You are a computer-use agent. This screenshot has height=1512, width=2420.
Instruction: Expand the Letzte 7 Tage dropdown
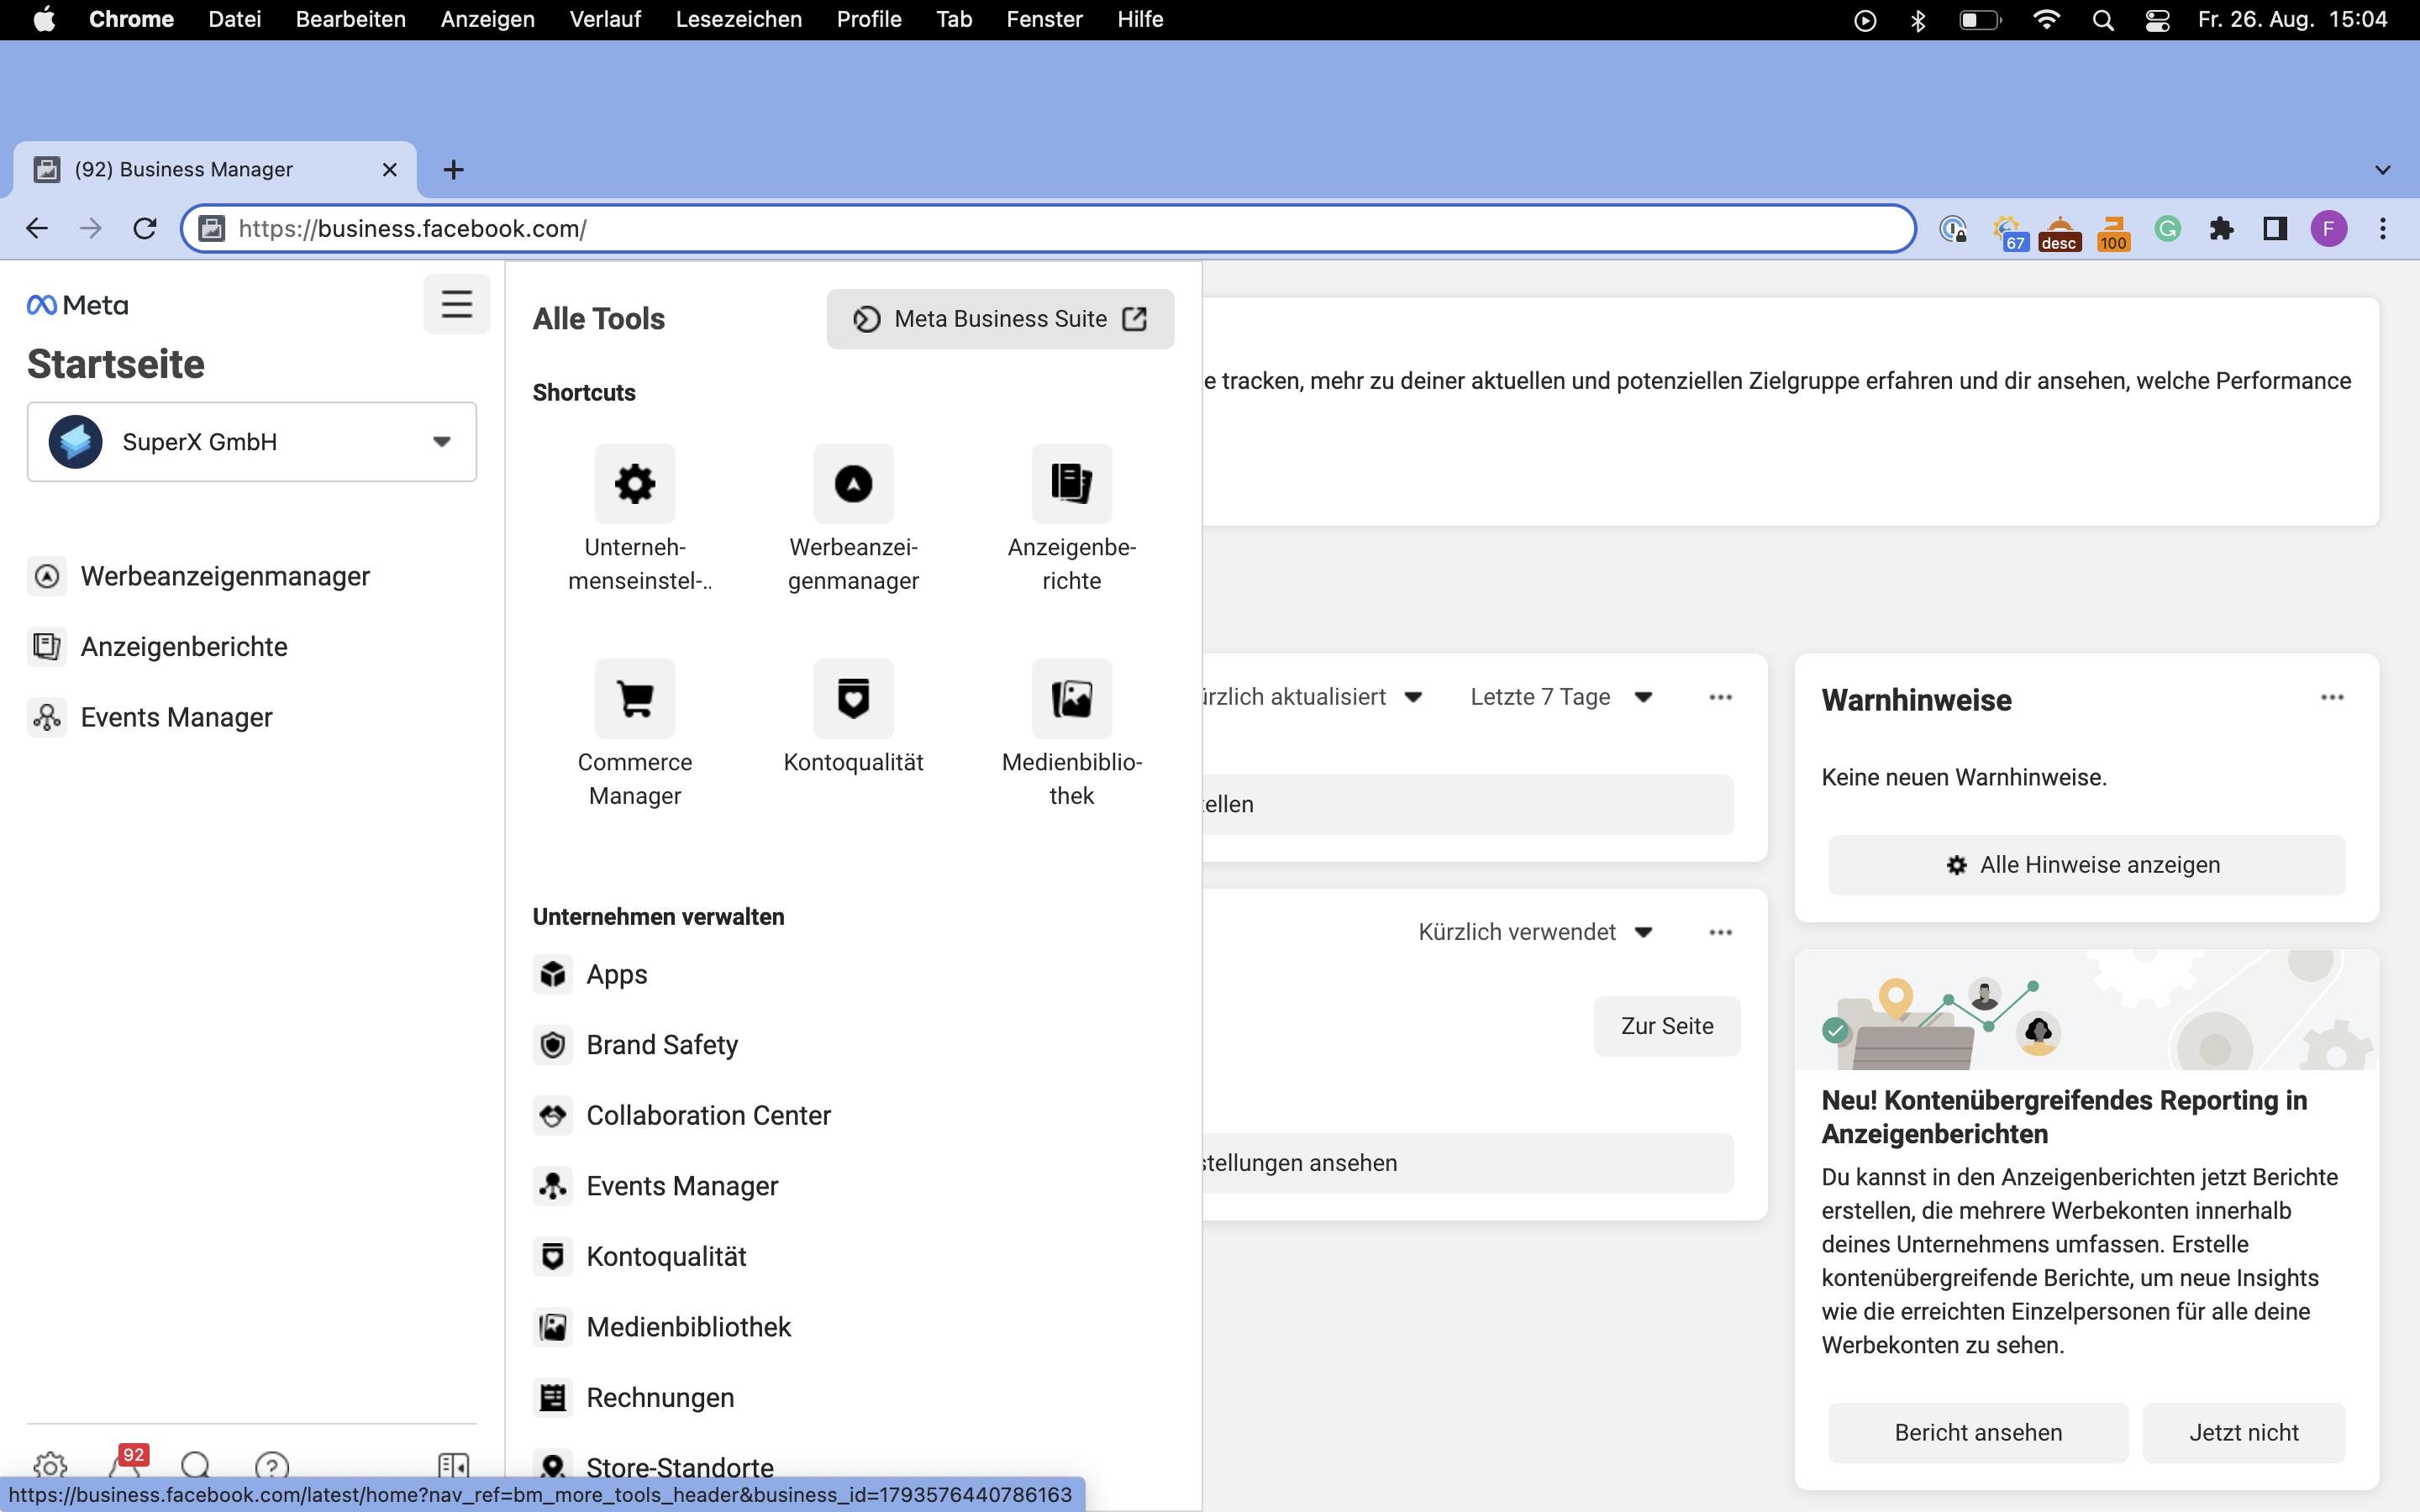(1561, 697)
